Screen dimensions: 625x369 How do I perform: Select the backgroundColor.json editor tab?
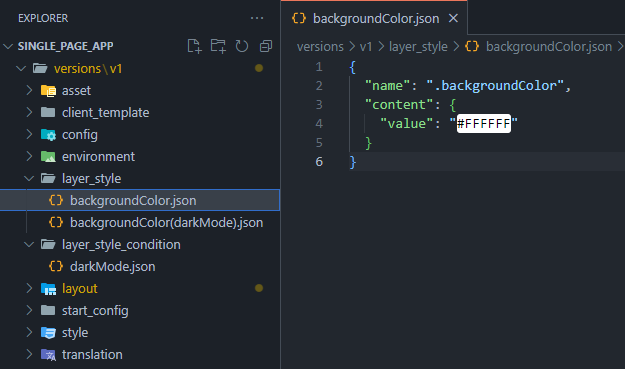(374, 18)
